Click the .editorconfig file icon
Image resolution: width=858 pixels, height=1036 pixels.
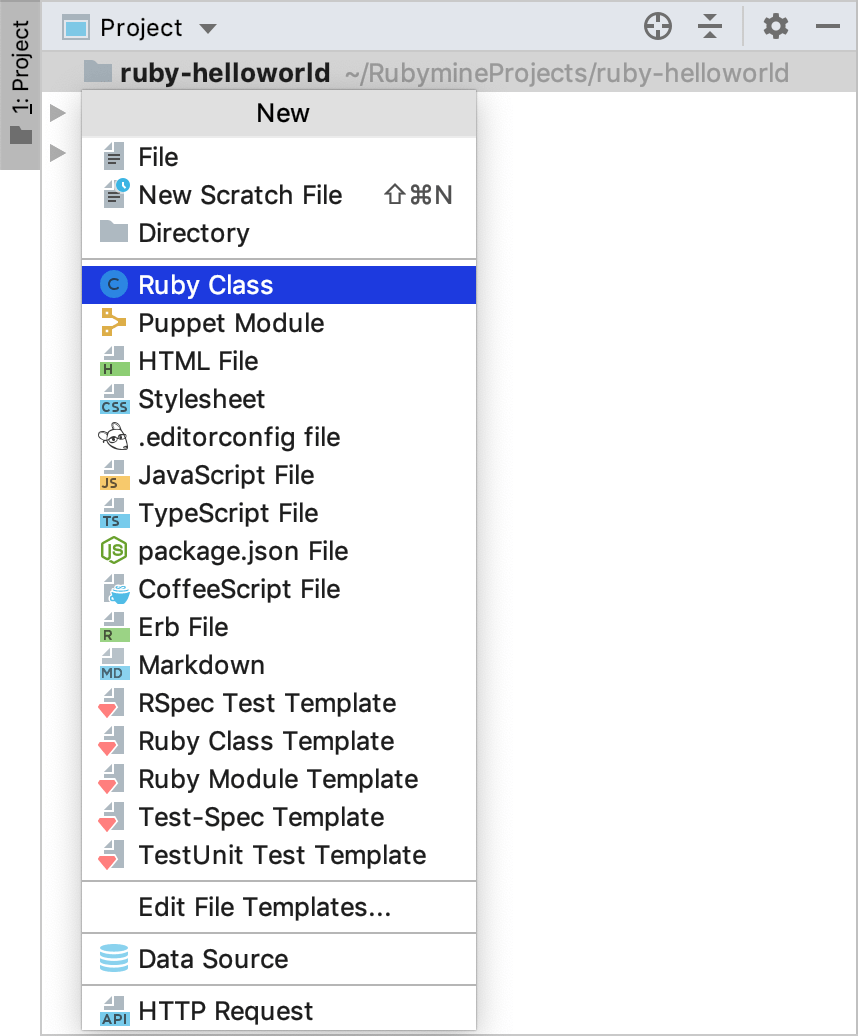click(113, 437)
